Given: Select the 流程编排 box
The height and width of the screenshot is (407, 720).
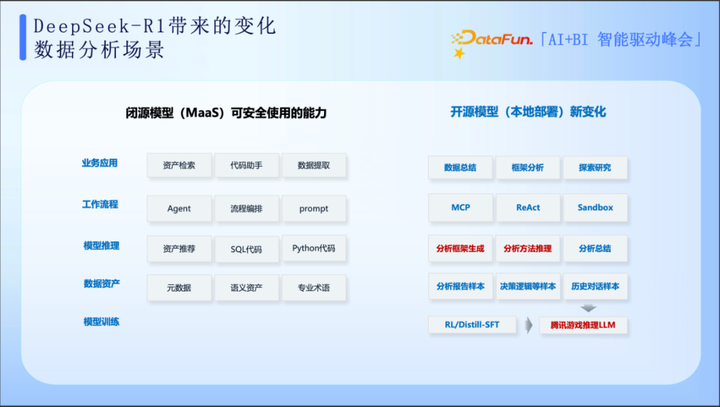Looking at the screenshot, I should point(247,209).
